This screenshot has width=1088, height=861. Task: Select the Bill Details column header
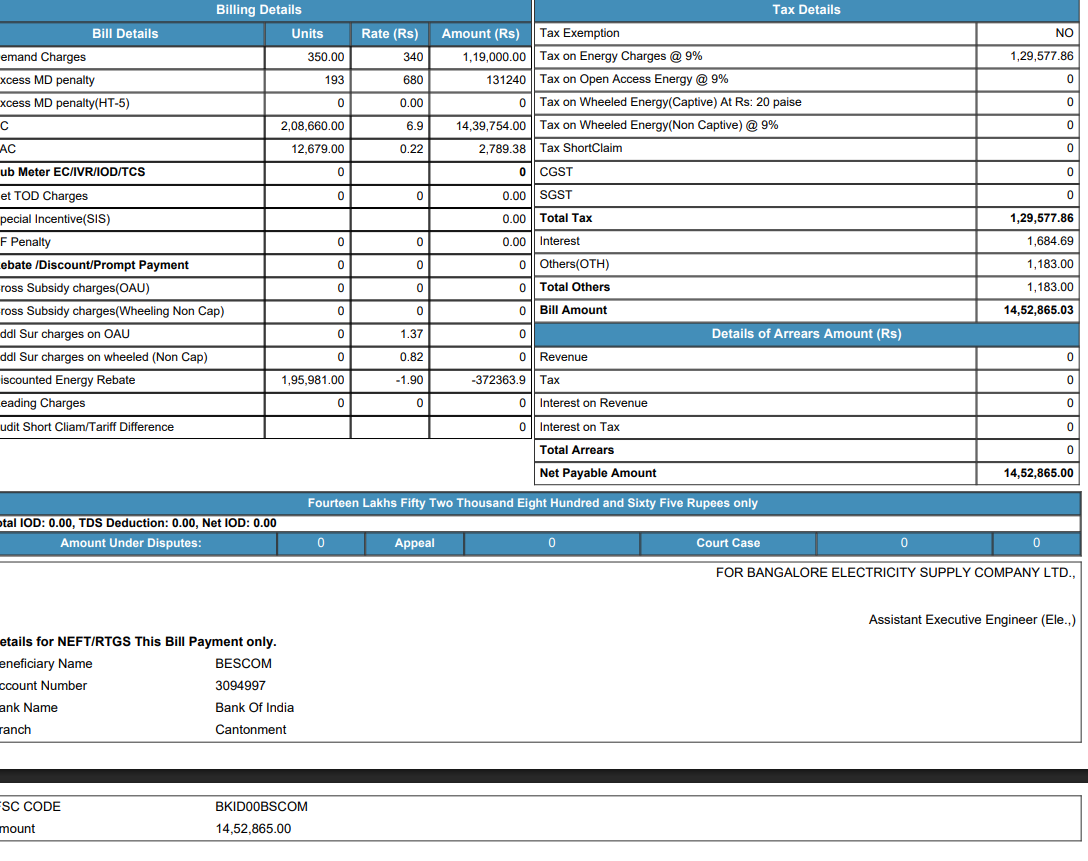point(125,33)
